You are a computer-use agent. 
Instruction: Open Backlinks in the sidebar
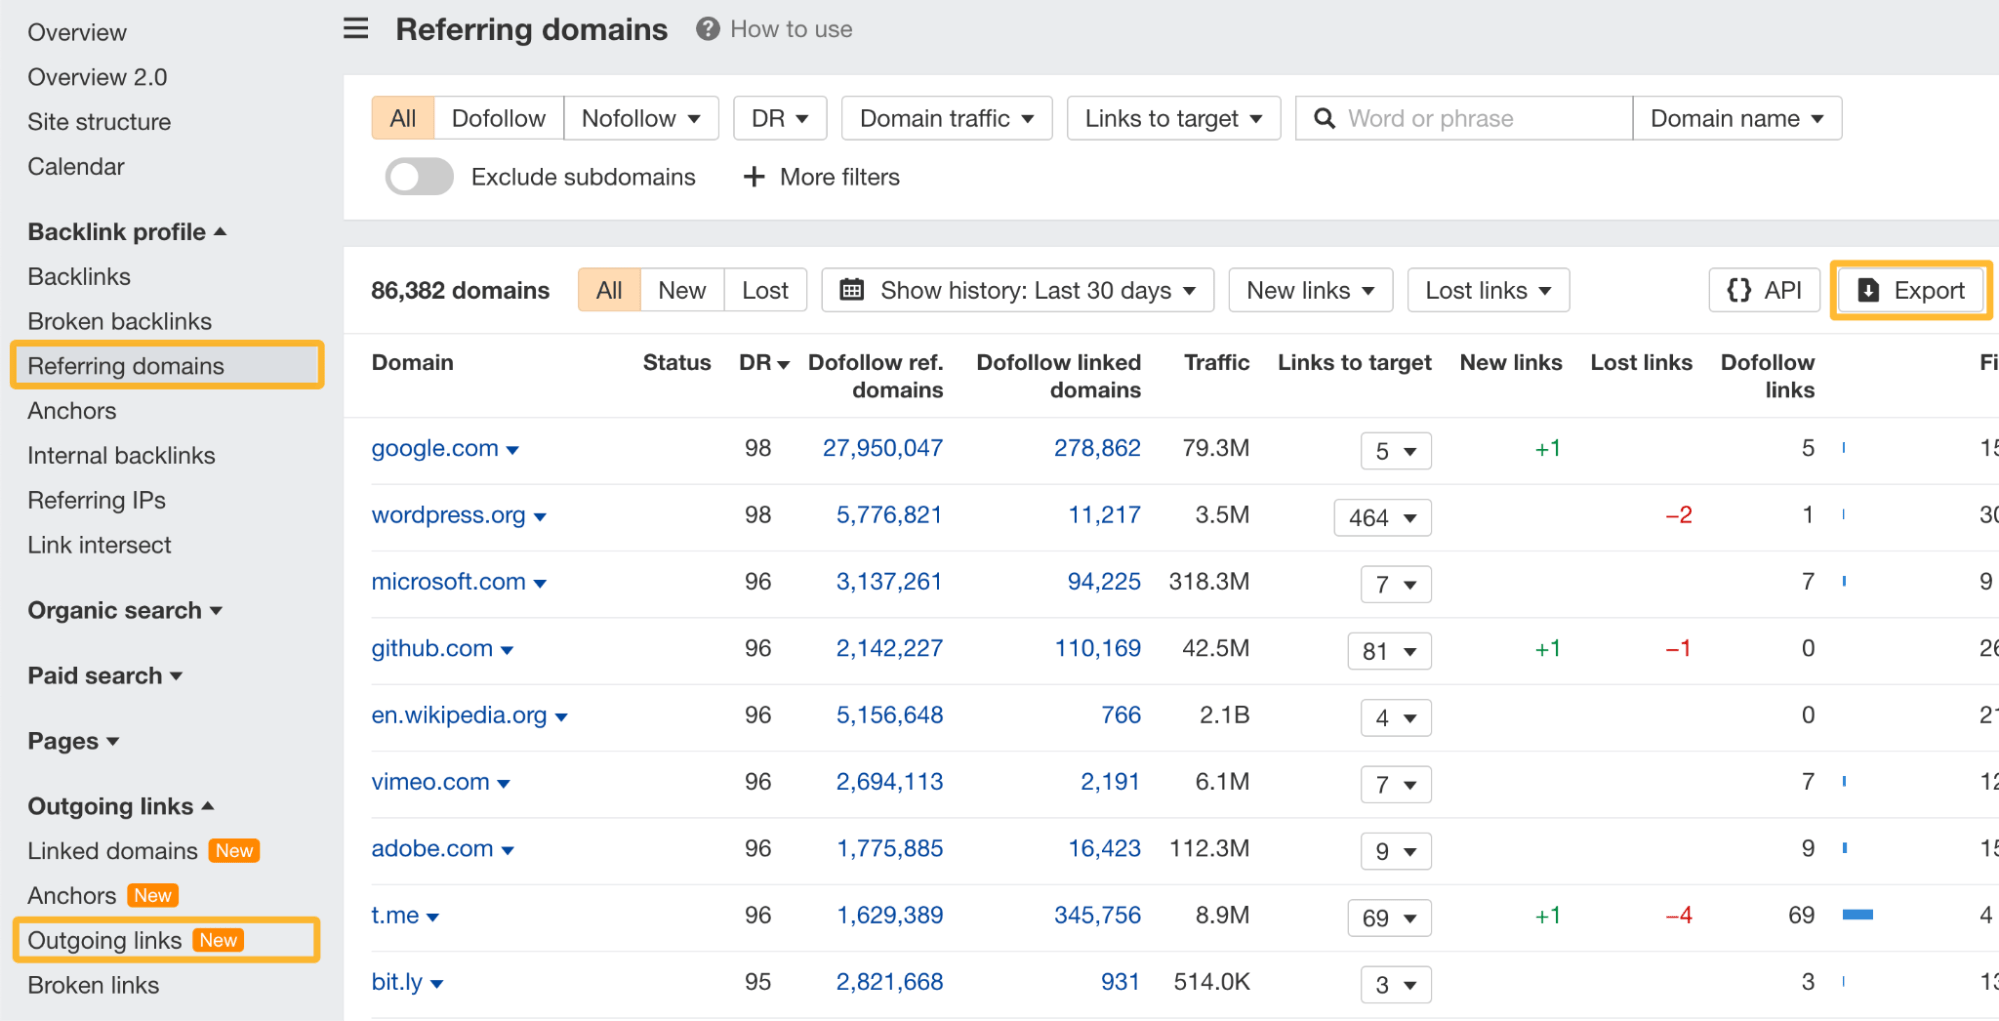79,276
